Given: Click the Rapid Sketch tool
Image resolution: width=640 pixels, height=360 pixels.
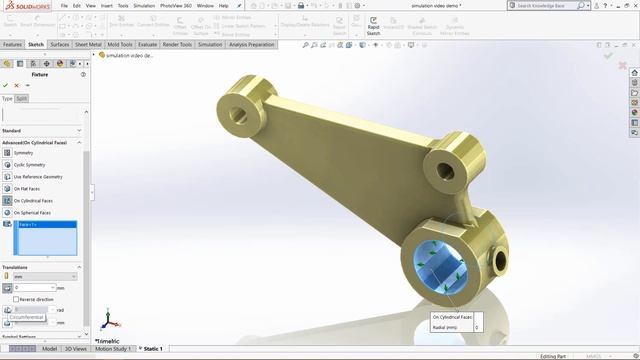Looking at the screenshot, I should (x=373, y=26).
